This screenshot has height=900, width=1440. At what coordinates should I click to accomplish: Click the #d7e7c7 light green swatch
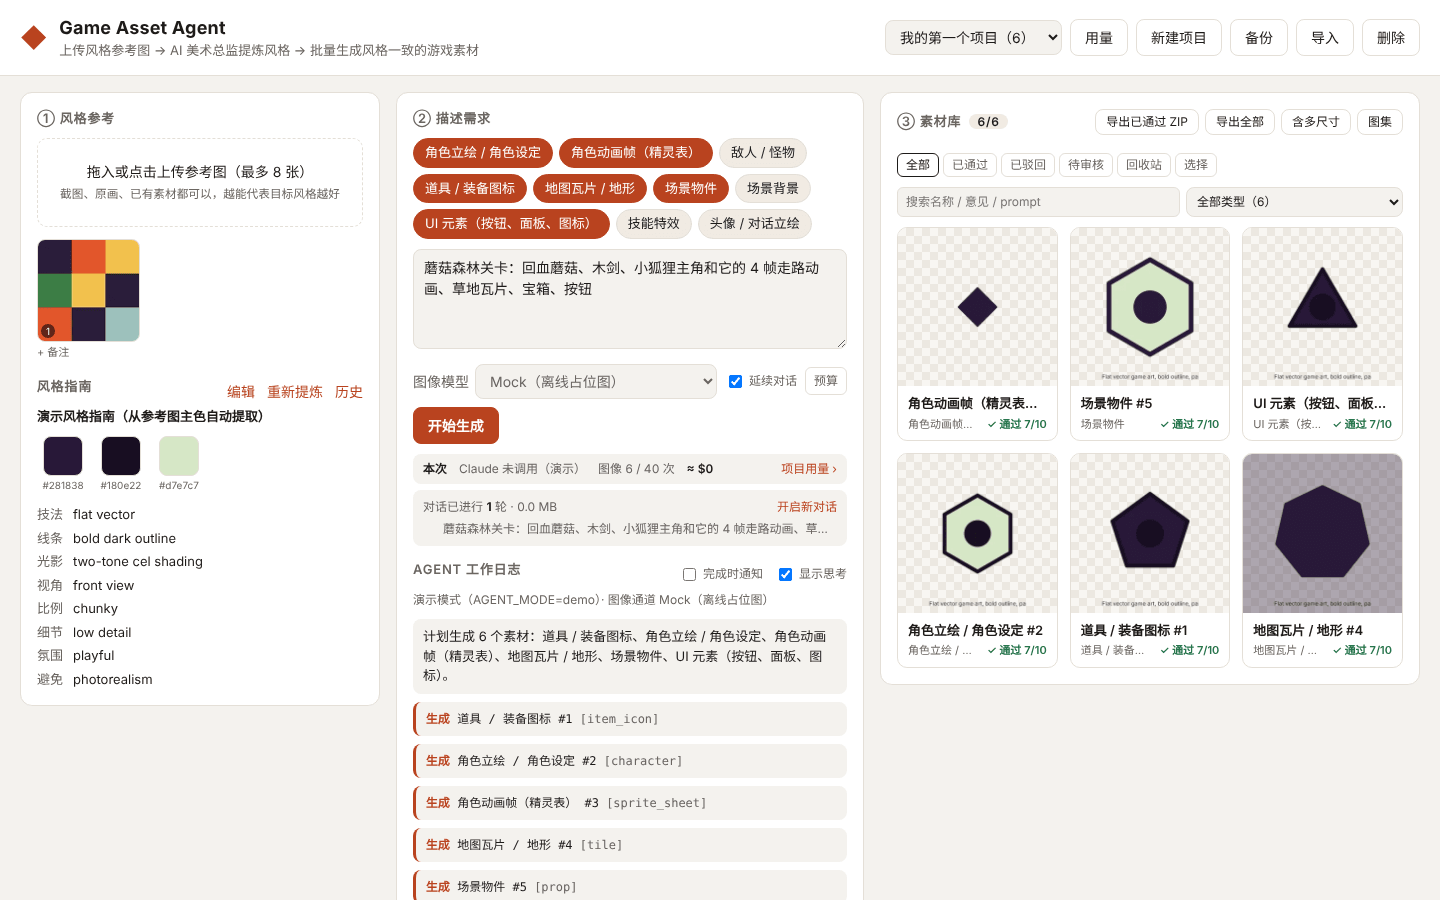(179, 456)
